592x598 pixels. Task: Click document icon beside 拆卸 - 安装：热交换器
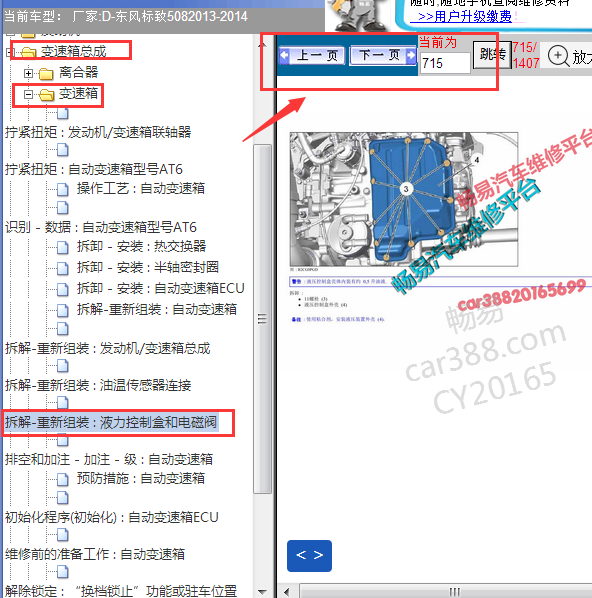63,247
